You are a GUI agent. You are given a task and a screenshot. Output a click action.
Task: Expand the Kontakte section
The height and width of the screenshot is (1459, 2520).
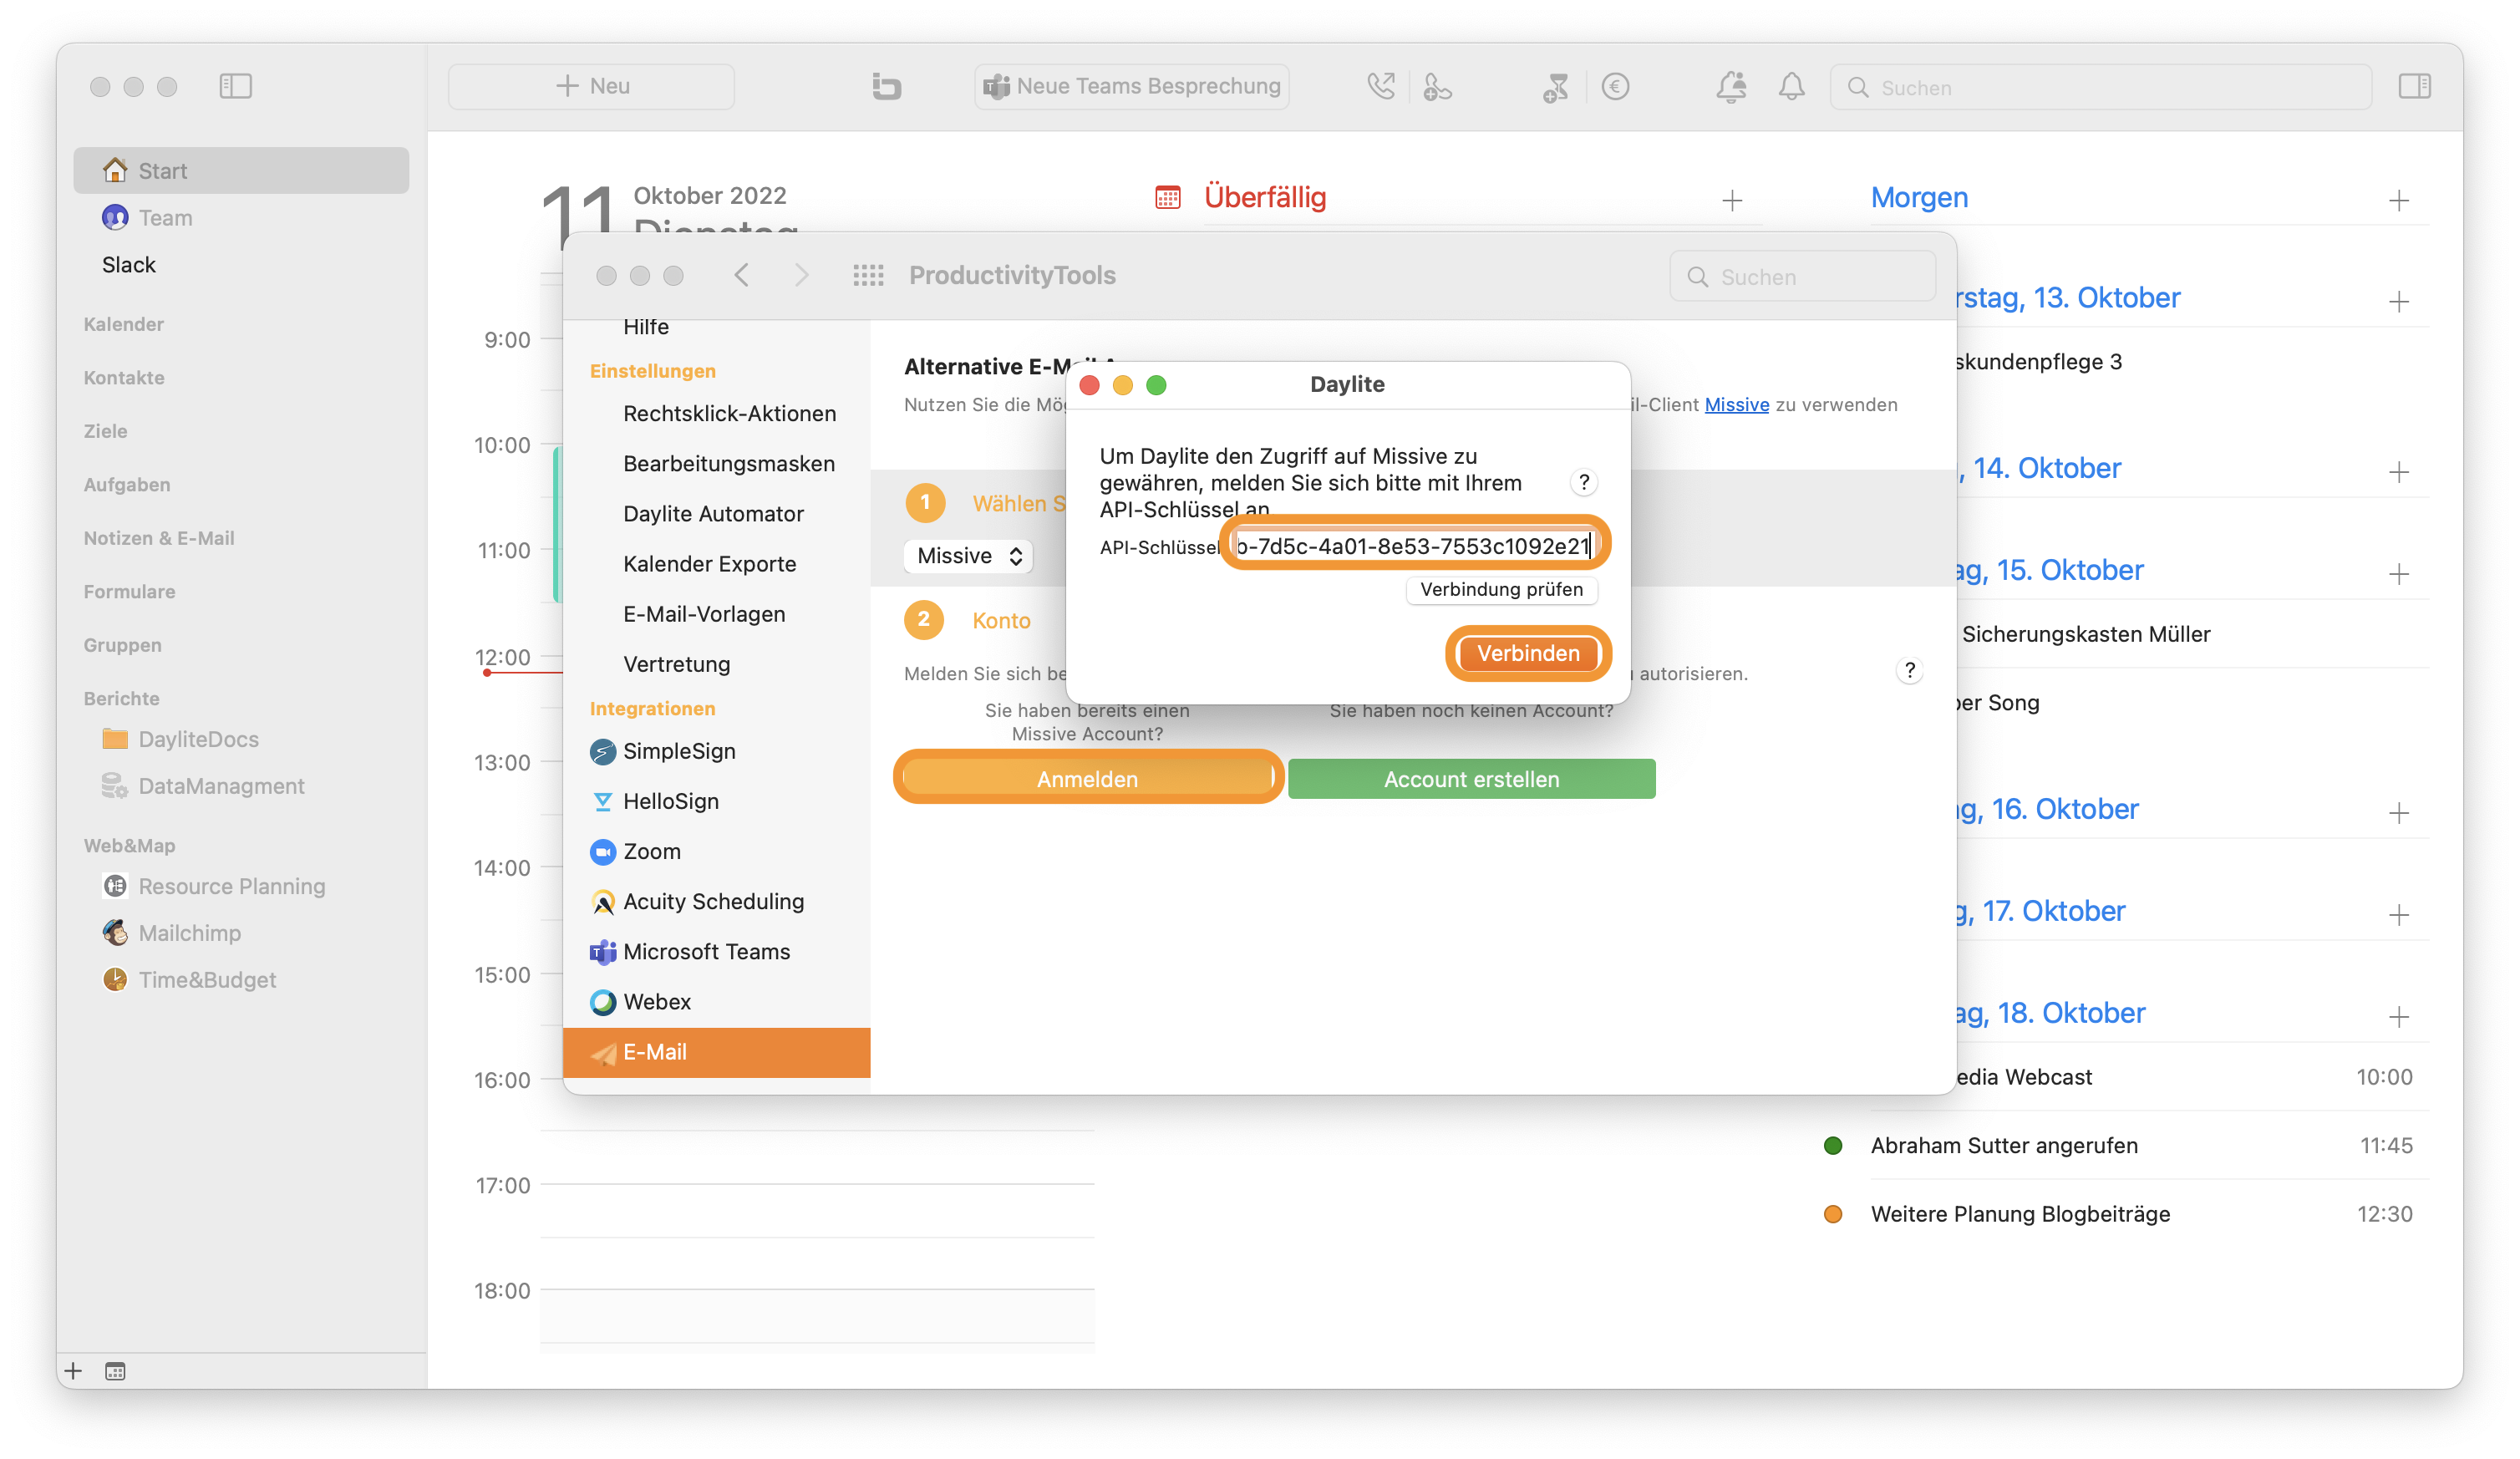pyautogui.click(x=124, y=377)
